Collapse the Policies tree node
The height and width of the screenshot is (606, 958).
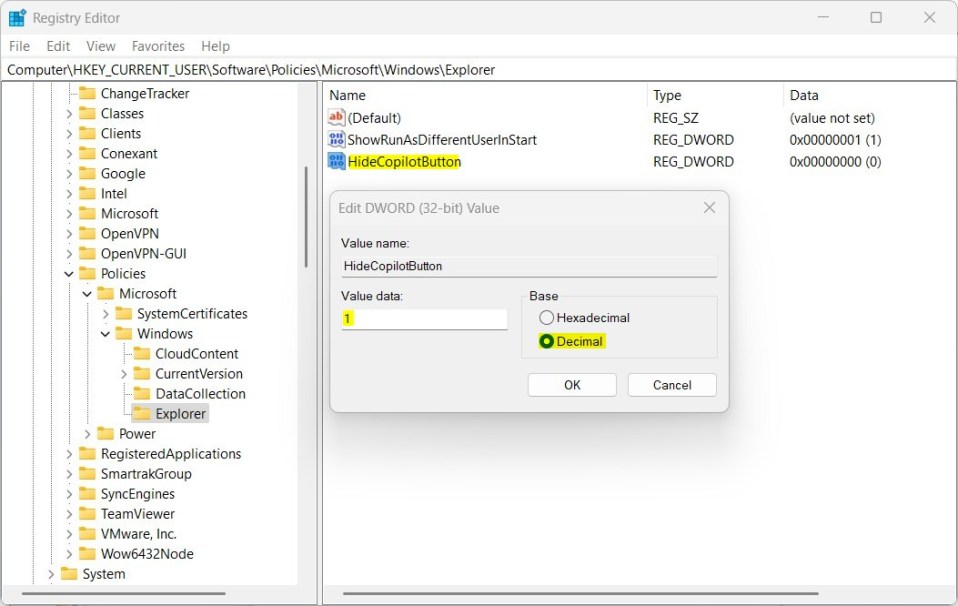(x=68, y=274)
